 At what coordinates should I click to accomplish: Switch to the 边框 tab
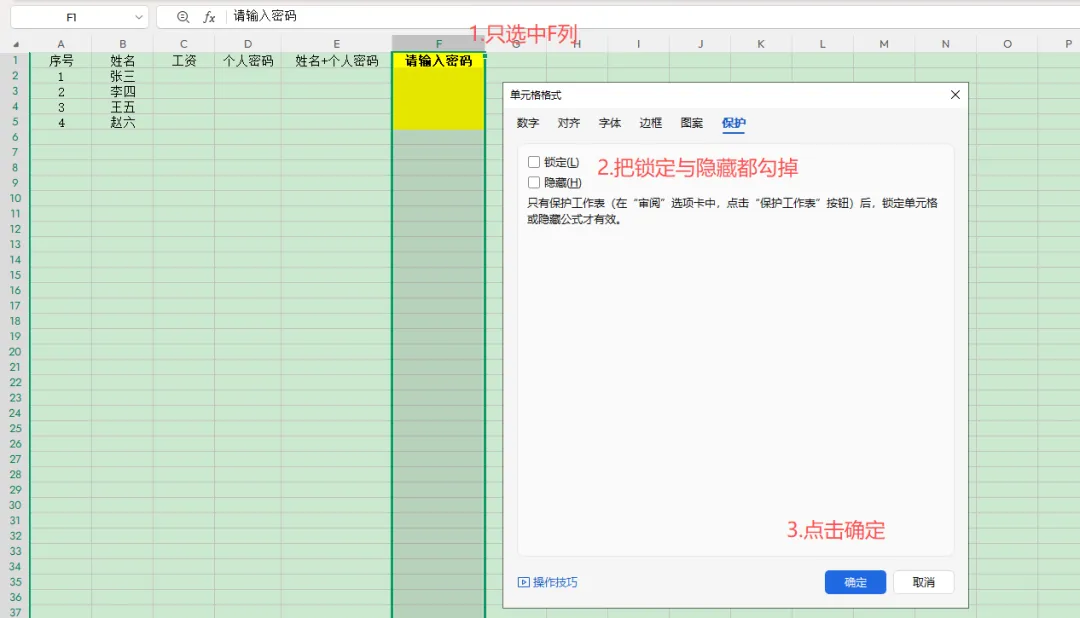[x=650, y=123]
